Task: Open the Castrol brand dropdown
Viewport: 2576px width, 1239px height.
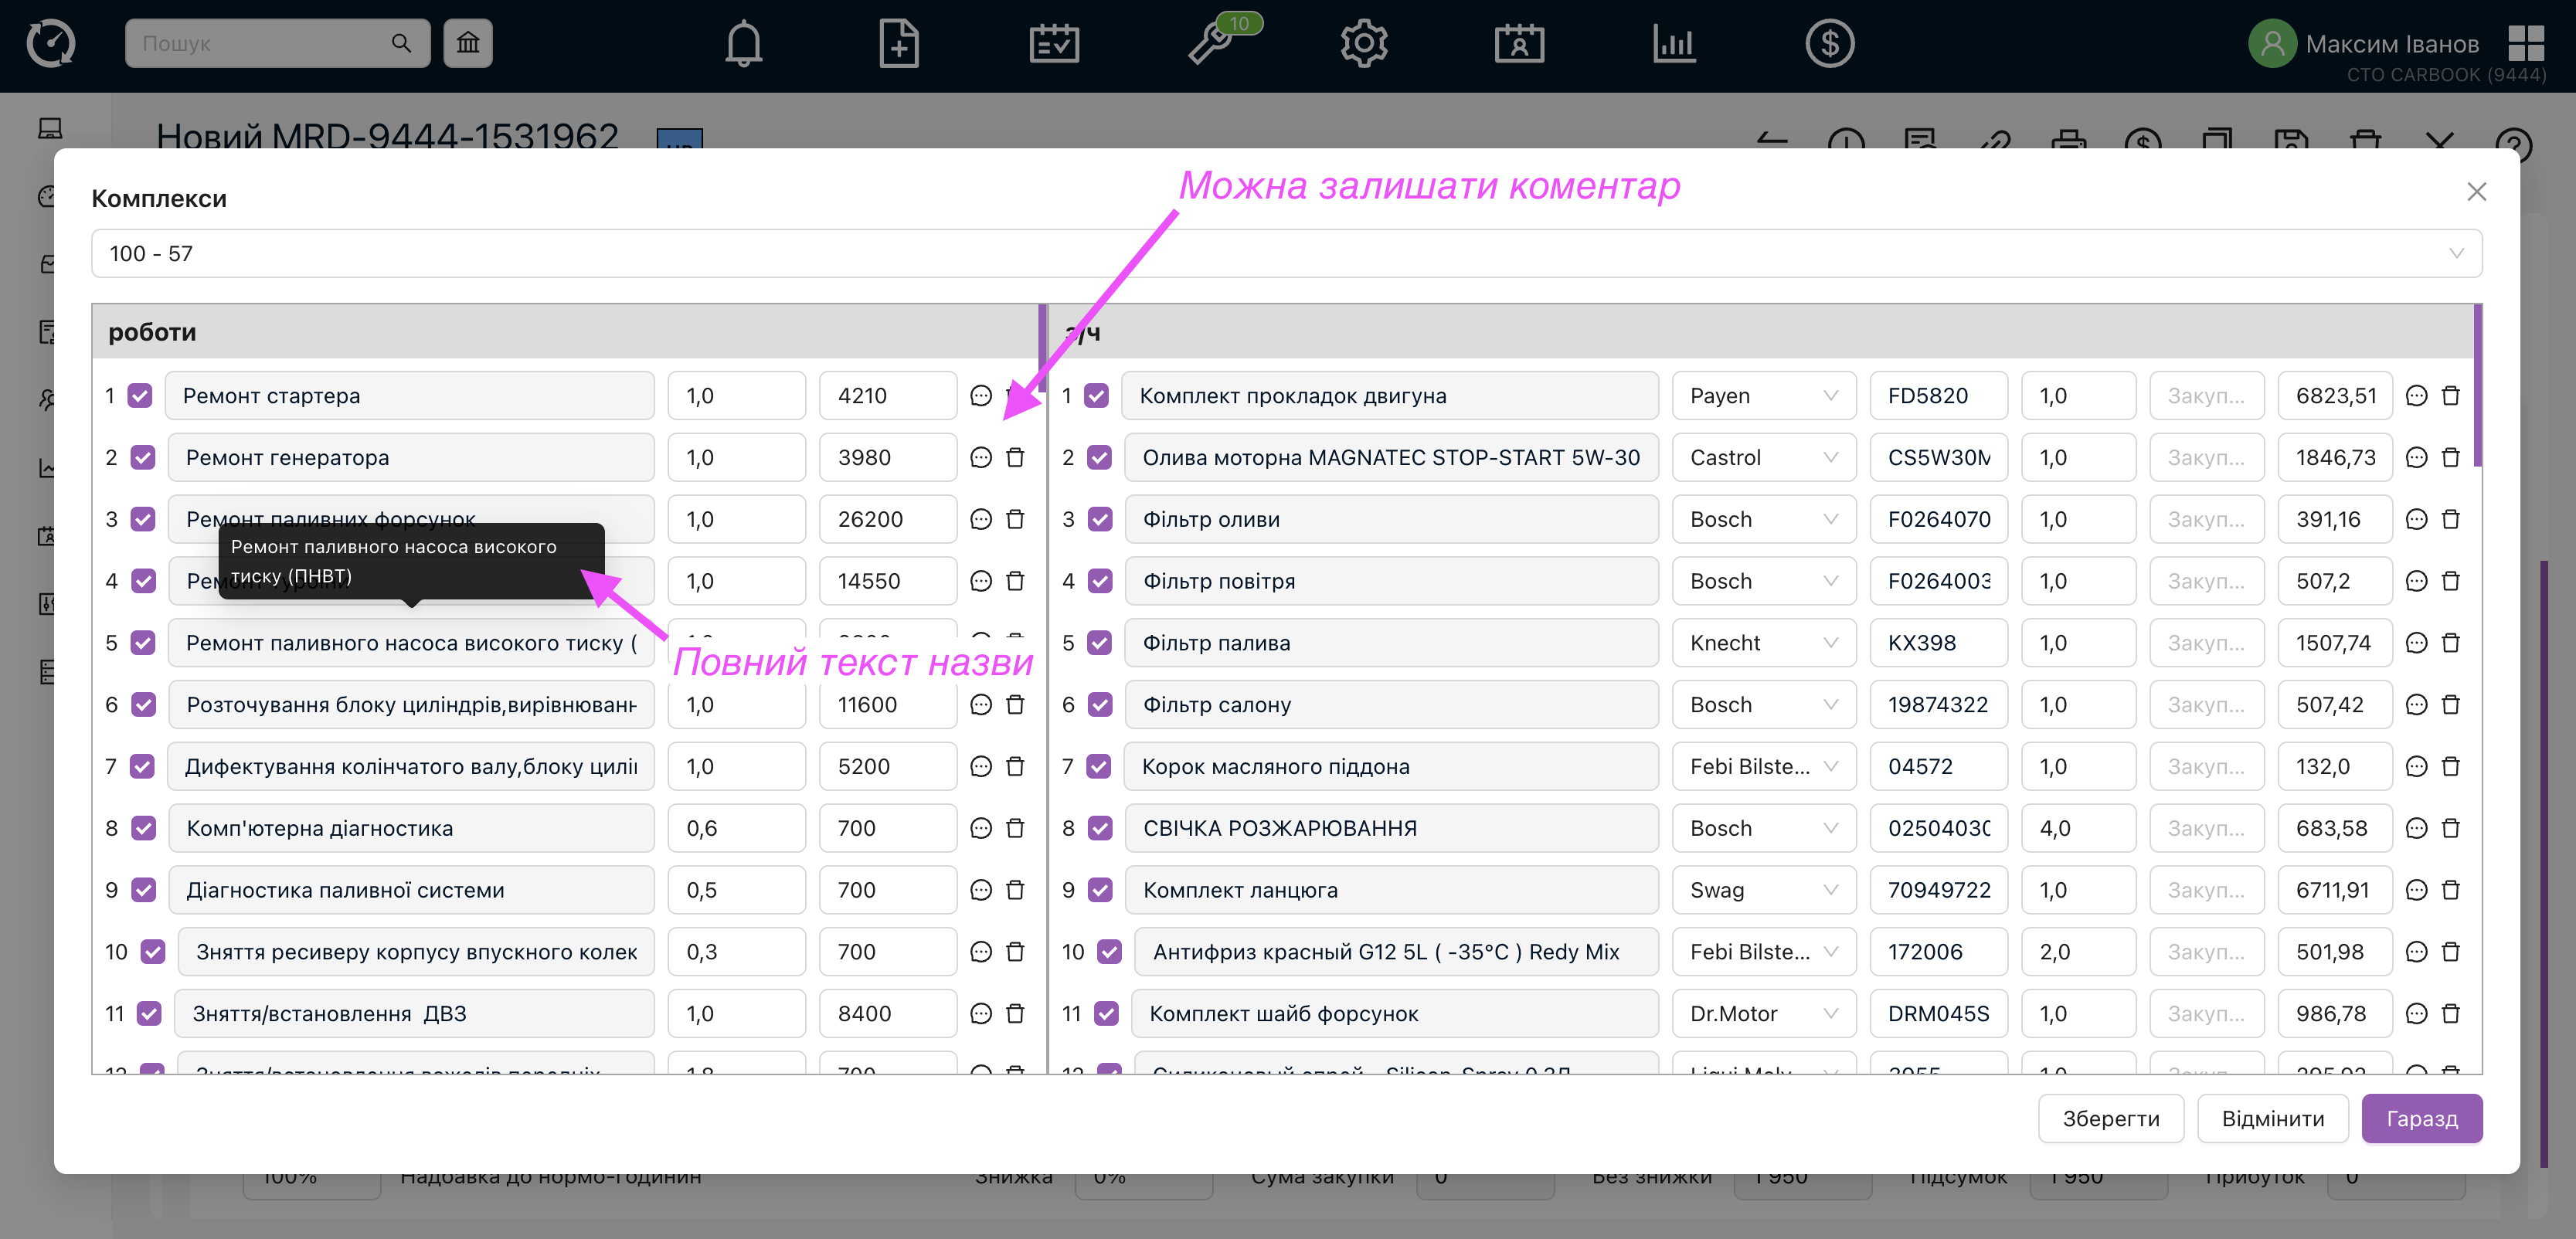Action: [1763, 458]
